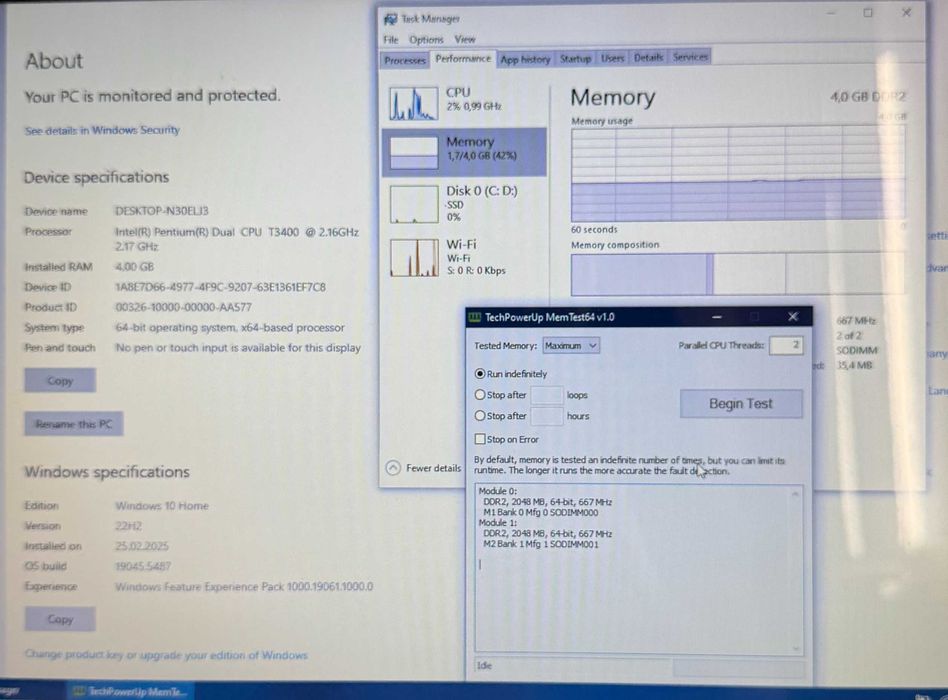The width and height of the screenshot is (948, 700).
Task: Open Change product key or upgrade link
Action: coord(166,655)
